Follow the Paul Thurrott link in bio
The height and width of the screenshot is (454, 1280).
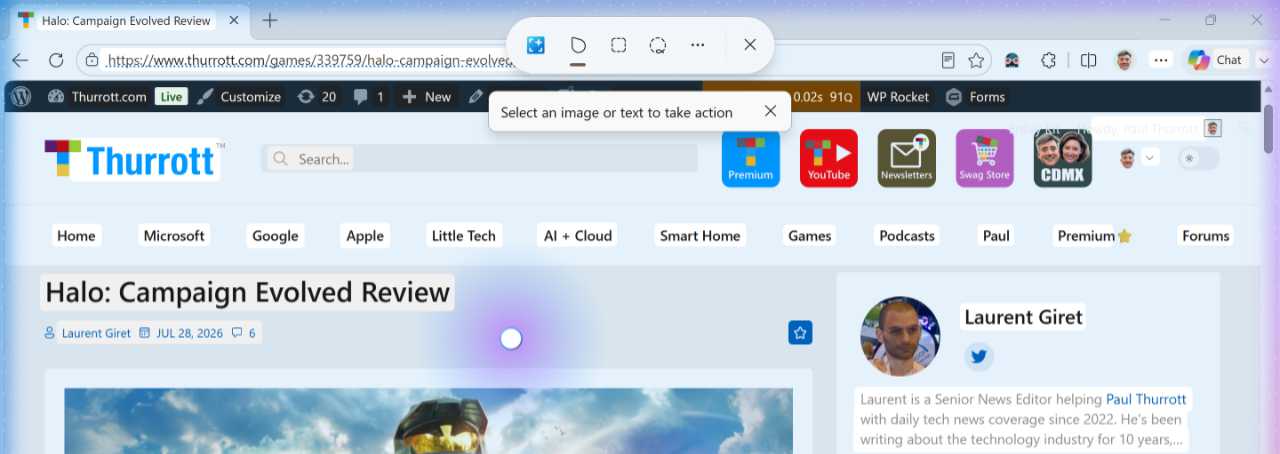click(1146, 398)
